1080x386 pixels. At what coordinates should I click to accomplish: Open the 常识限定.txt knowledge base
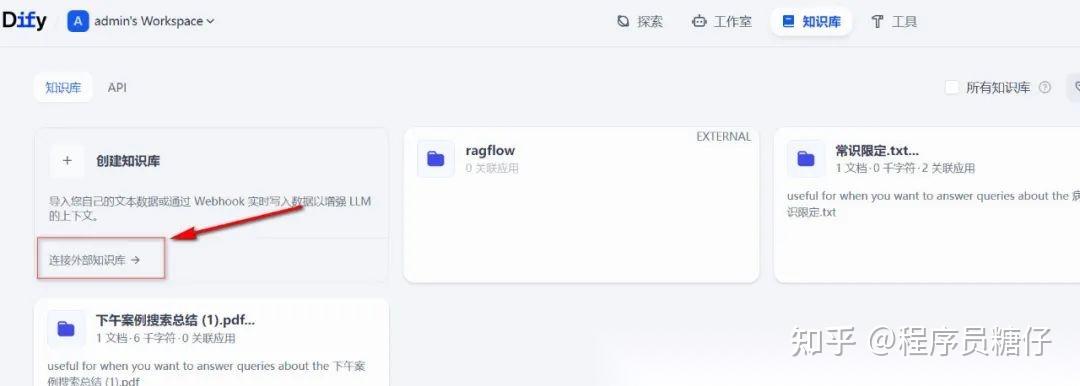click(x=927, y=205)
